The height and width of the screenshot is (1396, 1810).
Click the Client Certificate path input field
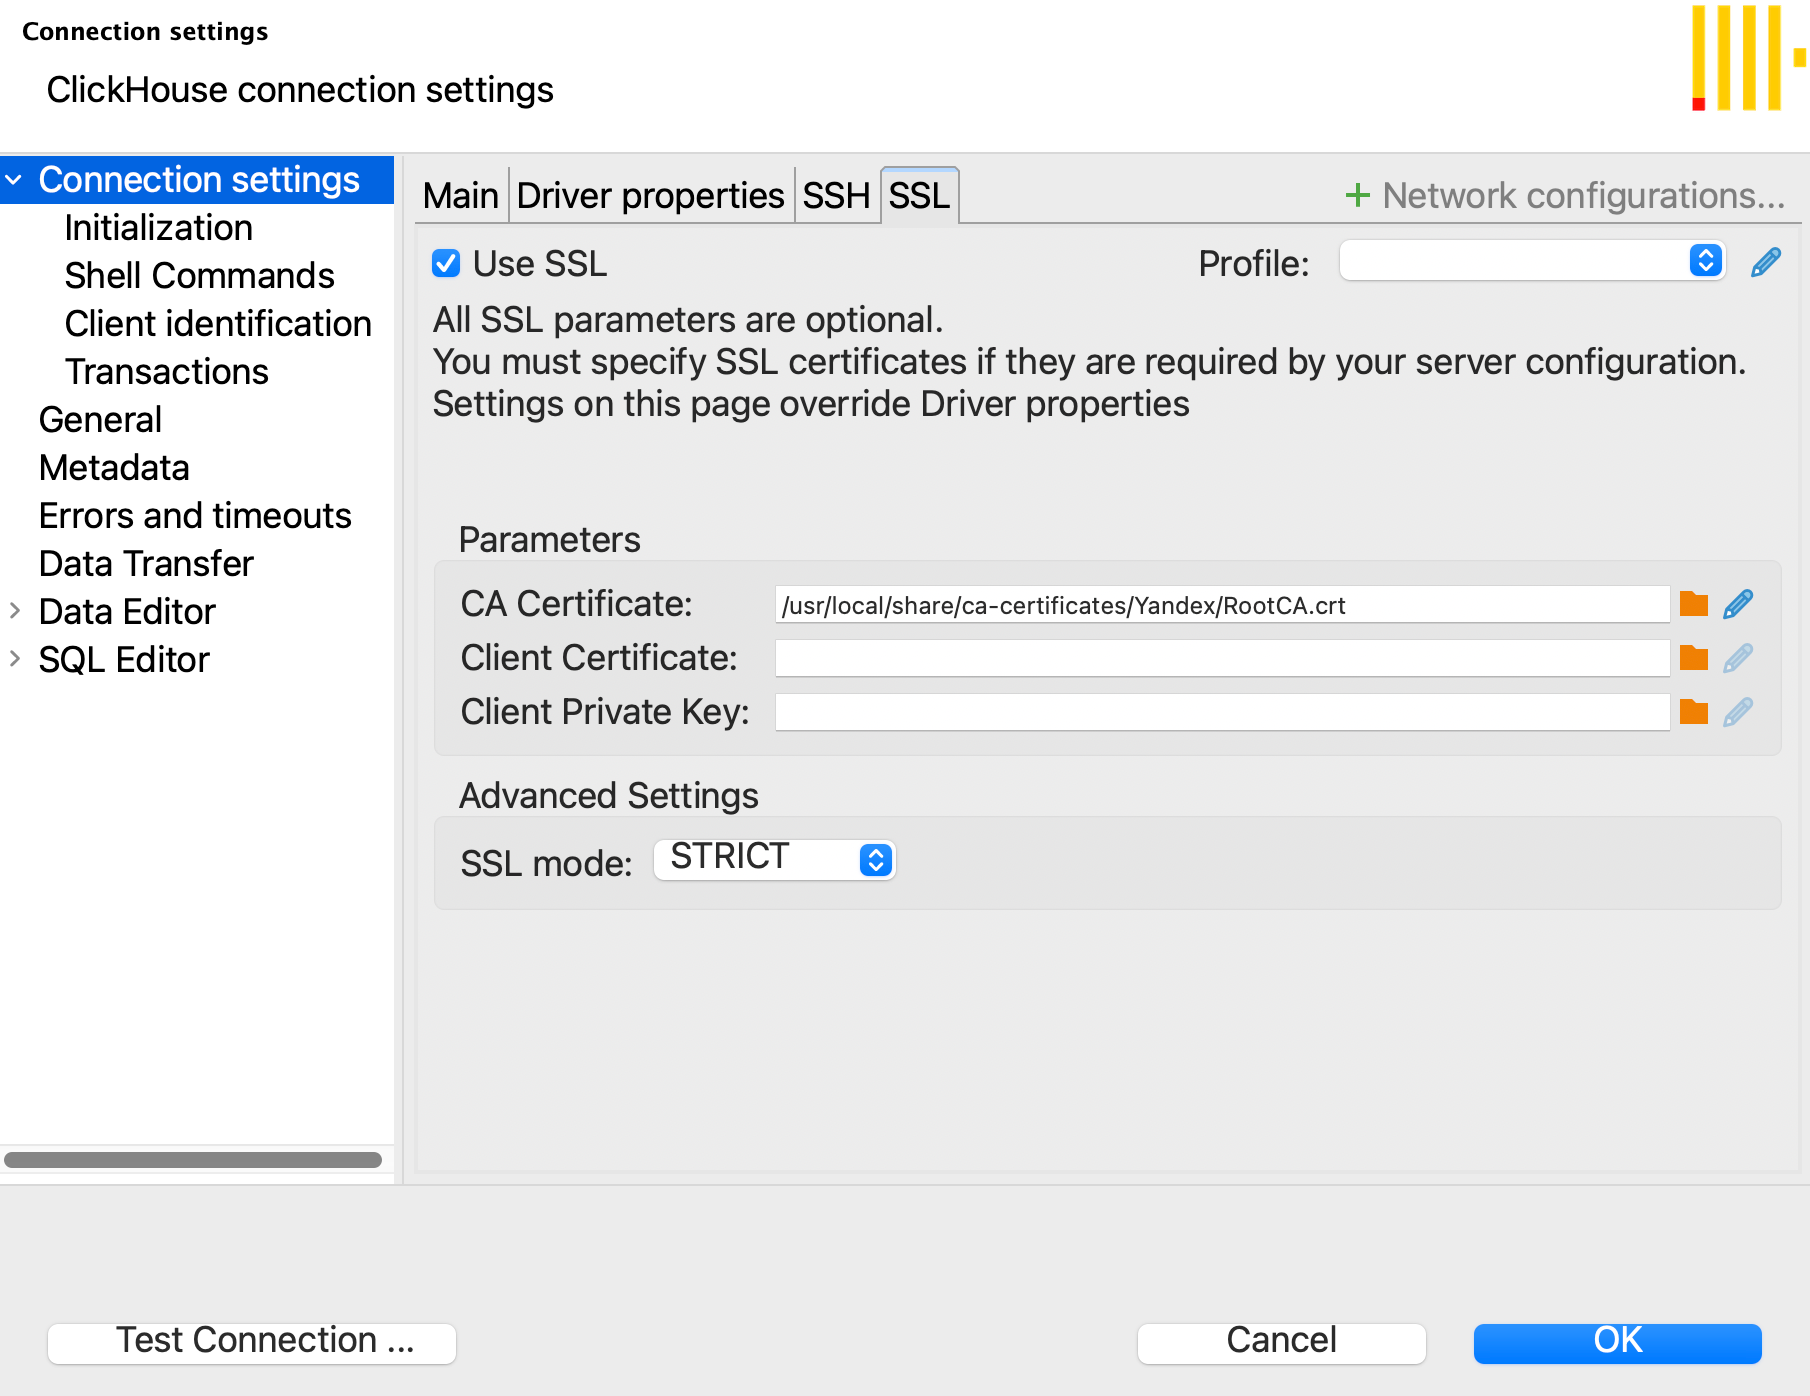(x=1221, y=658)
